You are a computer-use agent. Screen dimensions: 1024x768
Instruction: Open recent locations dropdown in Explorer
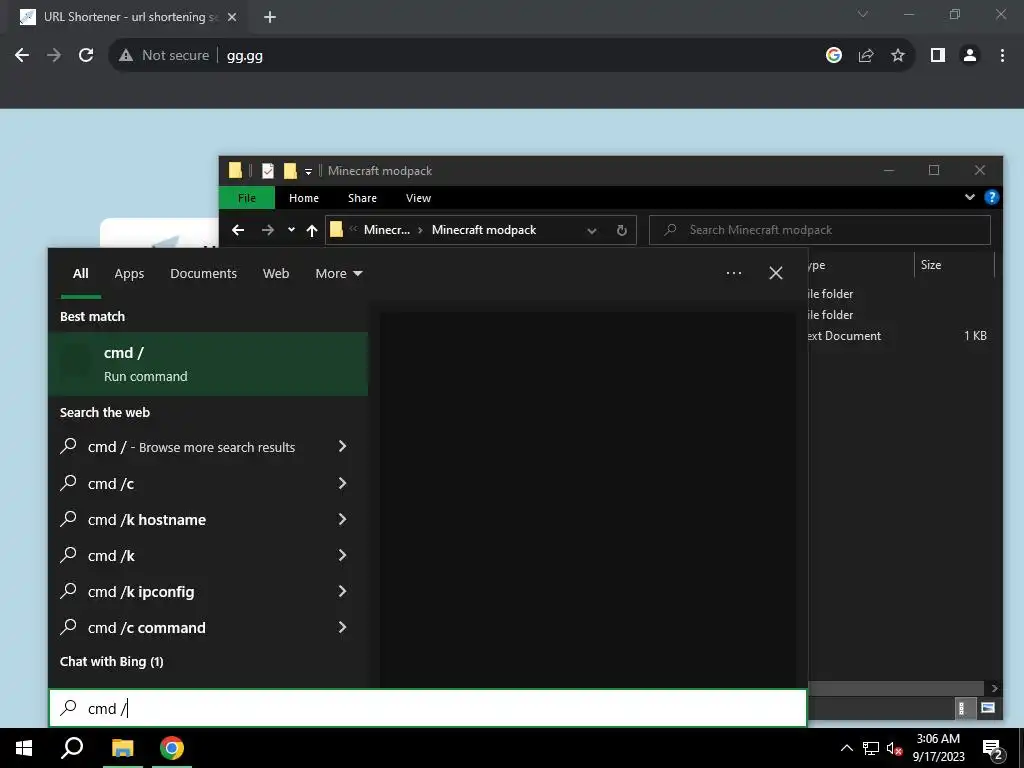291,230
